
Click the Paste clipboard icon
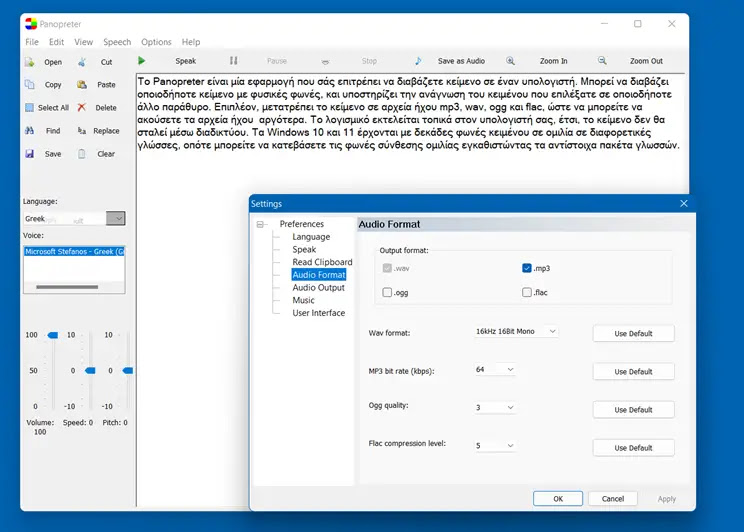pos(82,84)
